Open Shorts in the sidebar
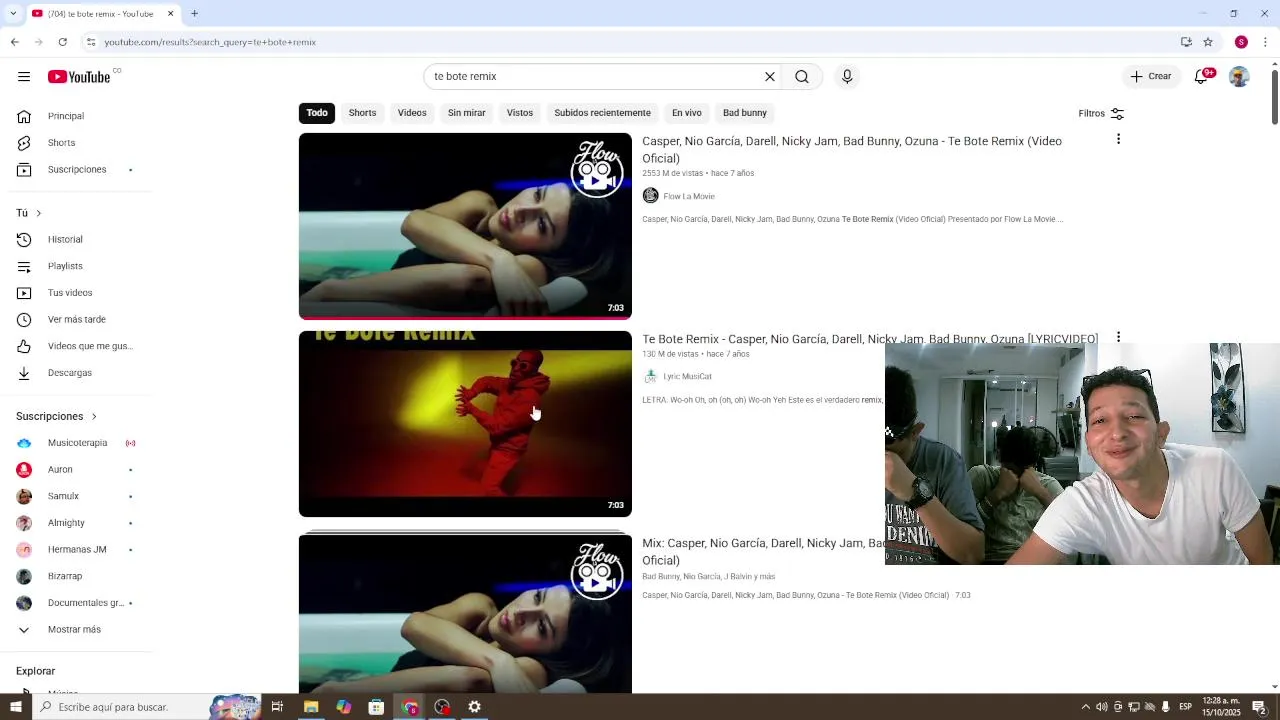The image size is (1280, 720). [x=76, y=143]
